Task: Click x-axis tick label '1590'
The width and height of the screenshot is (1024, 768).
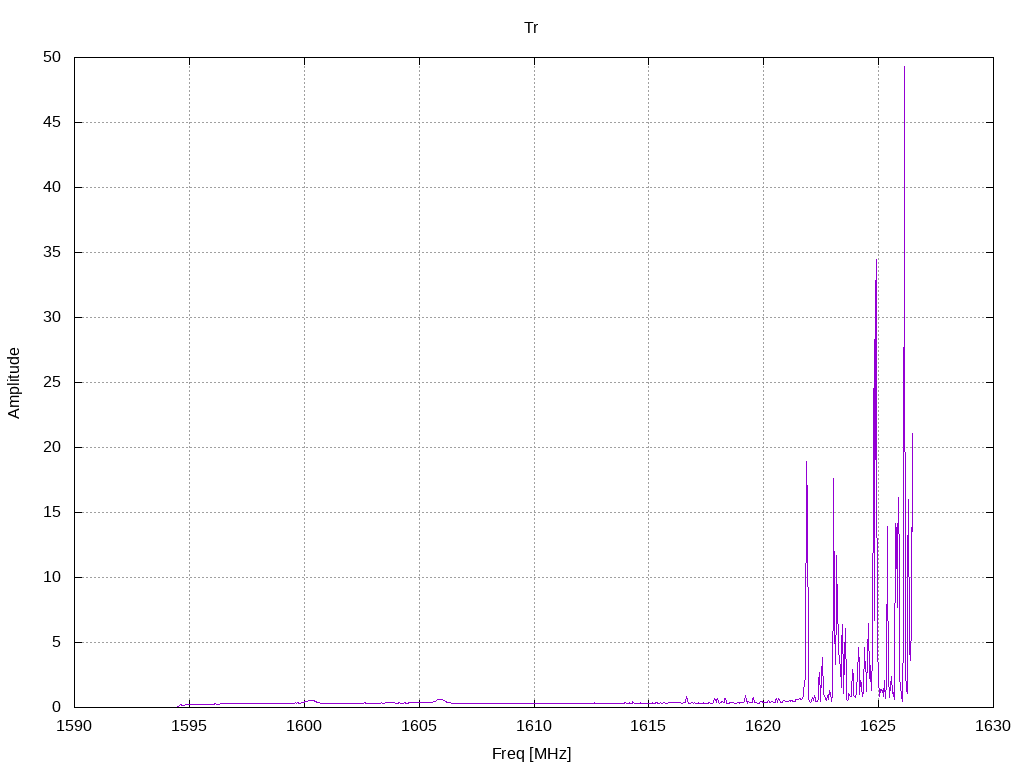Action: (74, 726)
